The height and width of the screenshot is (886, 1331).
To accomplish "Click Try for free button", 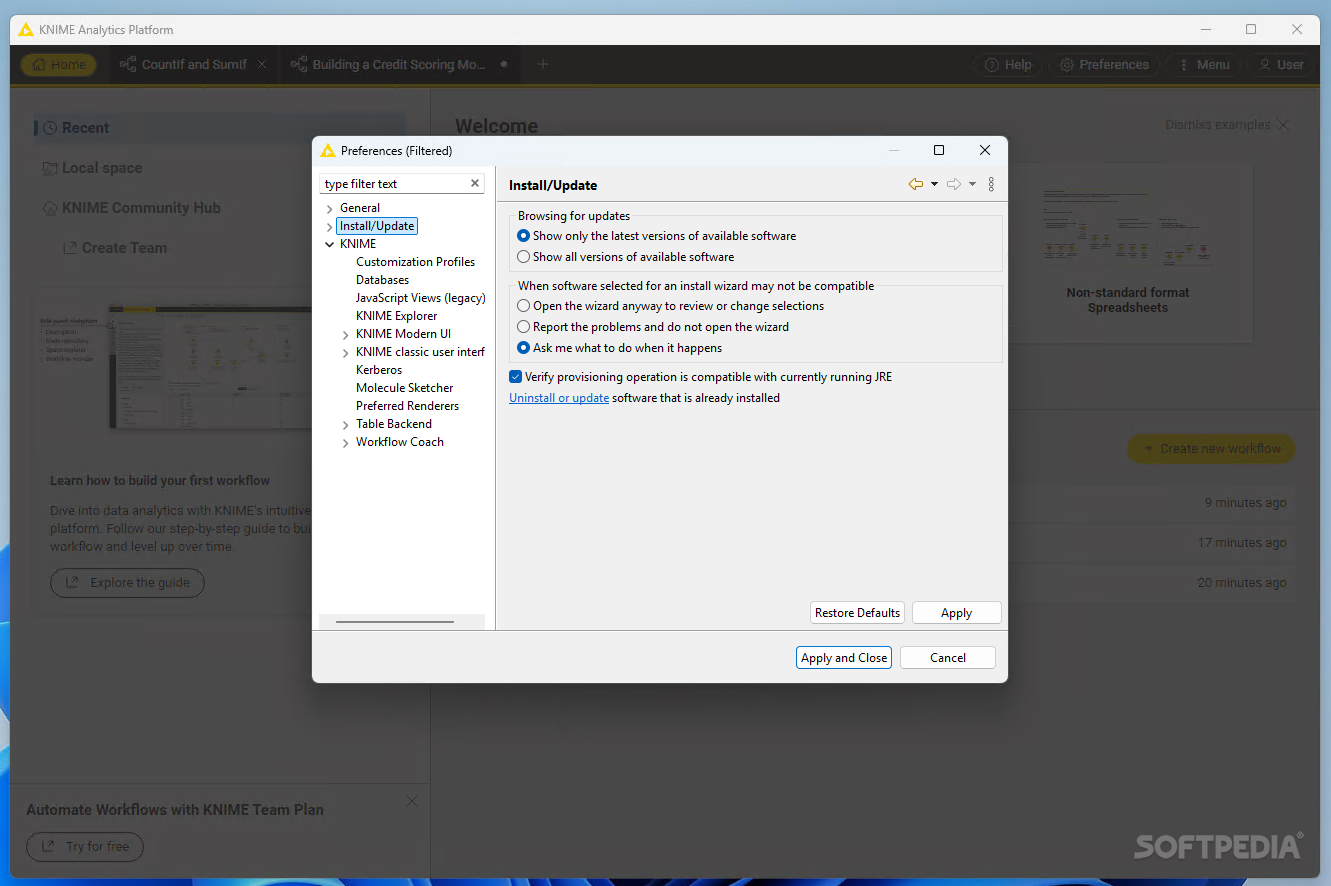I will [85, 847].
